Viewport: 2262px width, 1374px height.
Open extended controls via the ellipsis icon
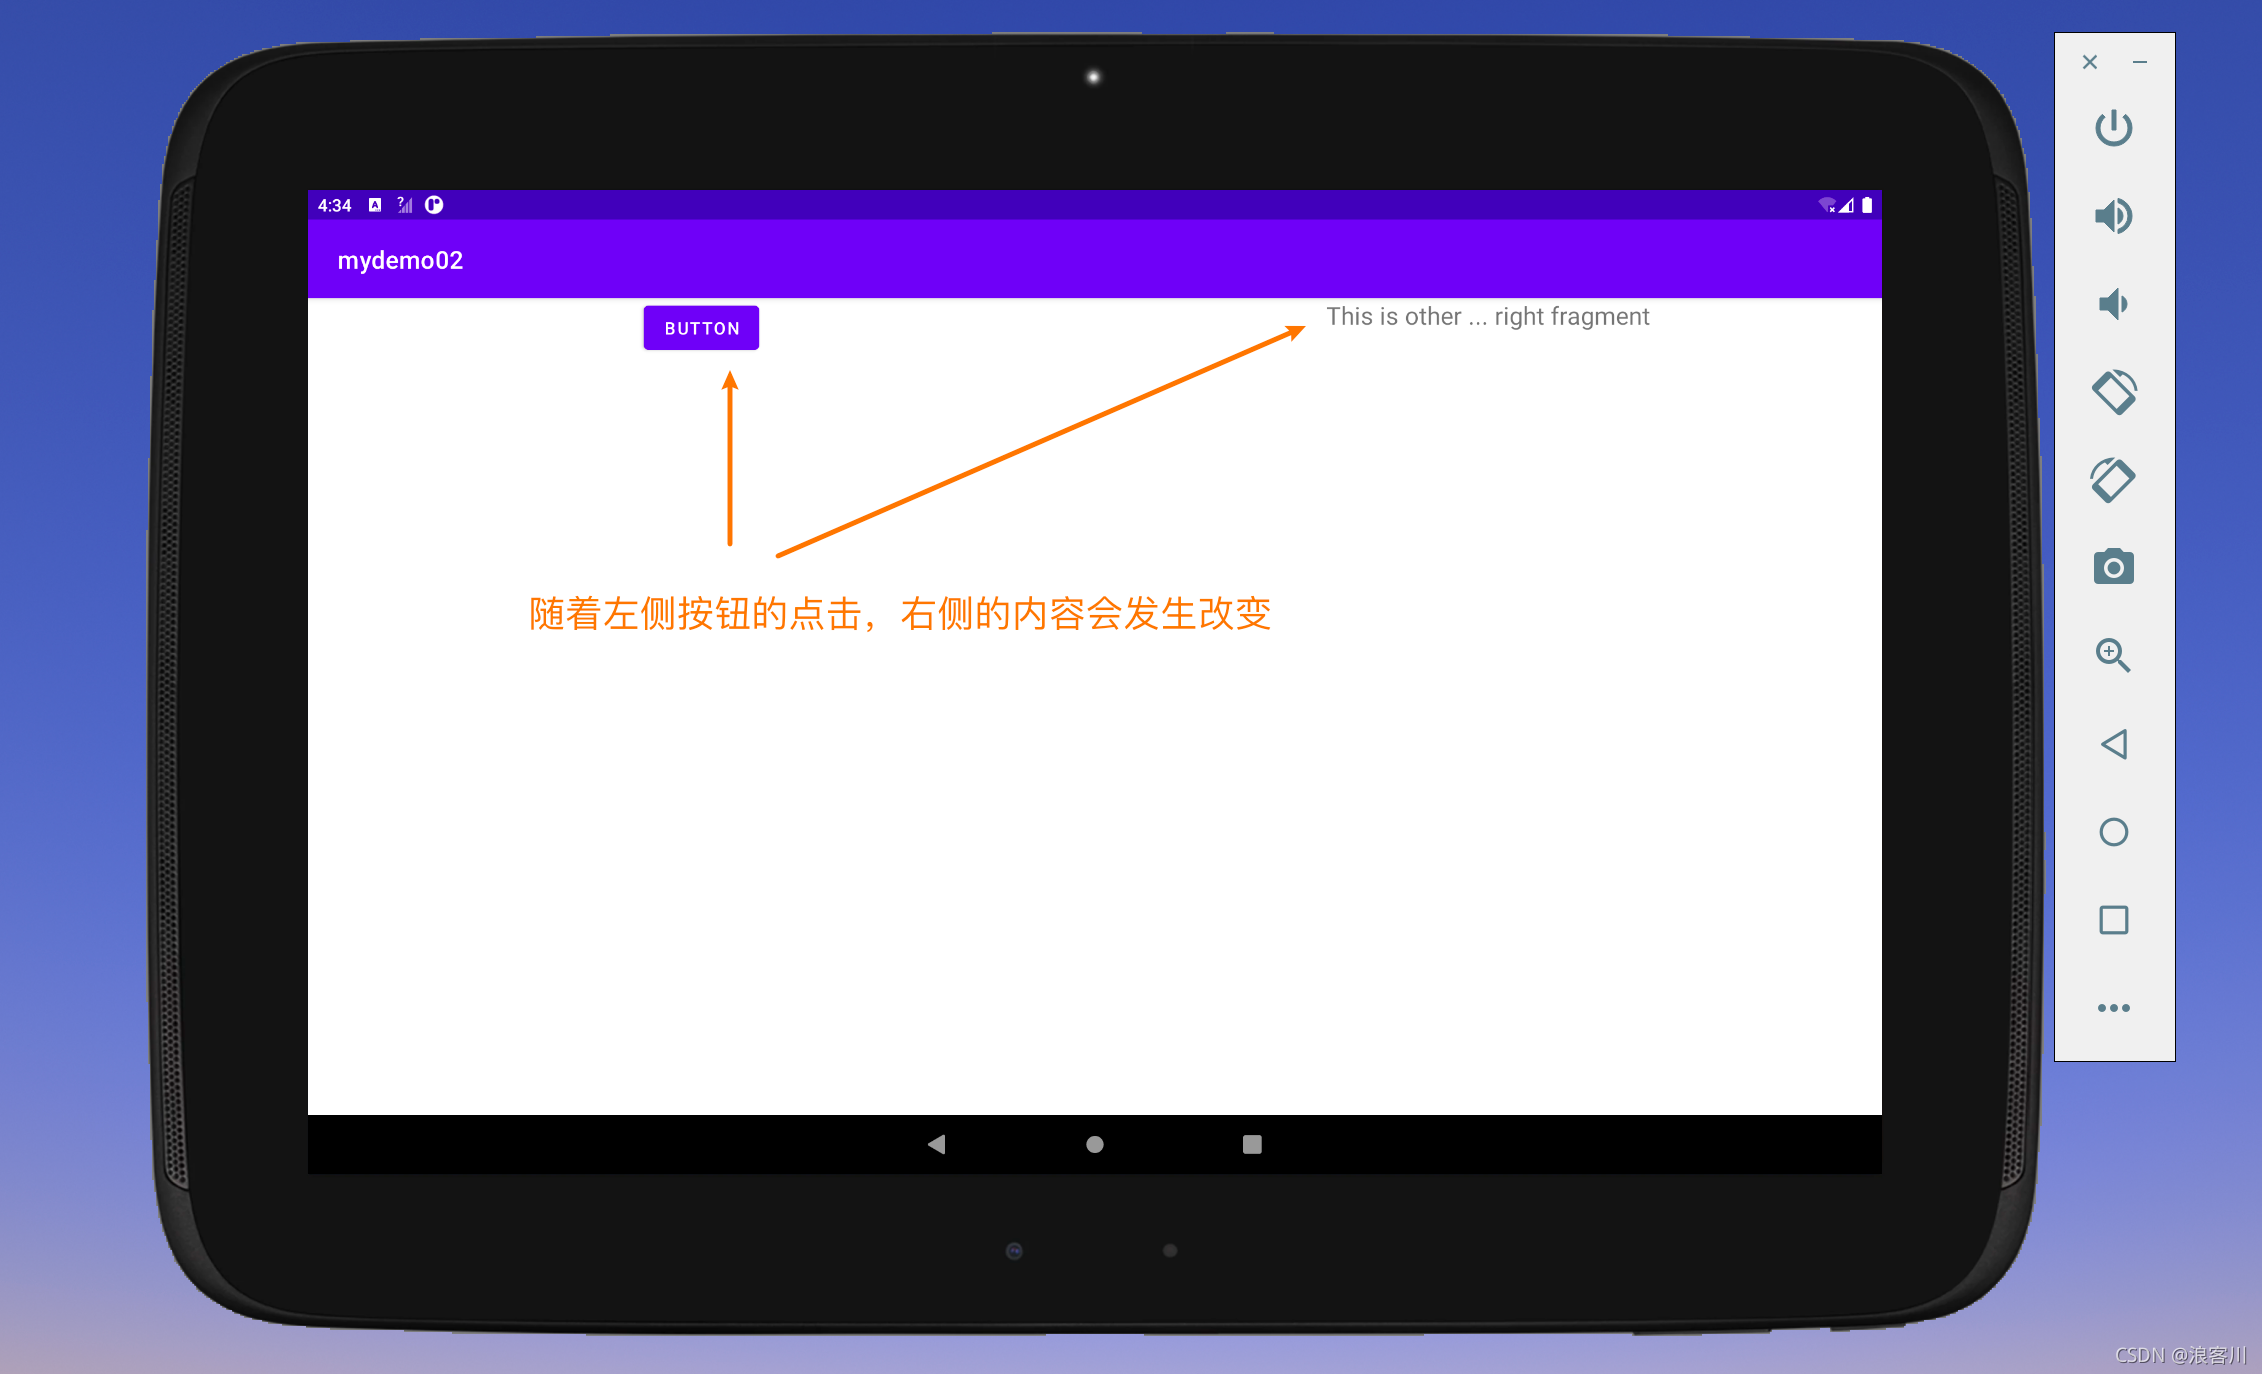[2114, 1007]
